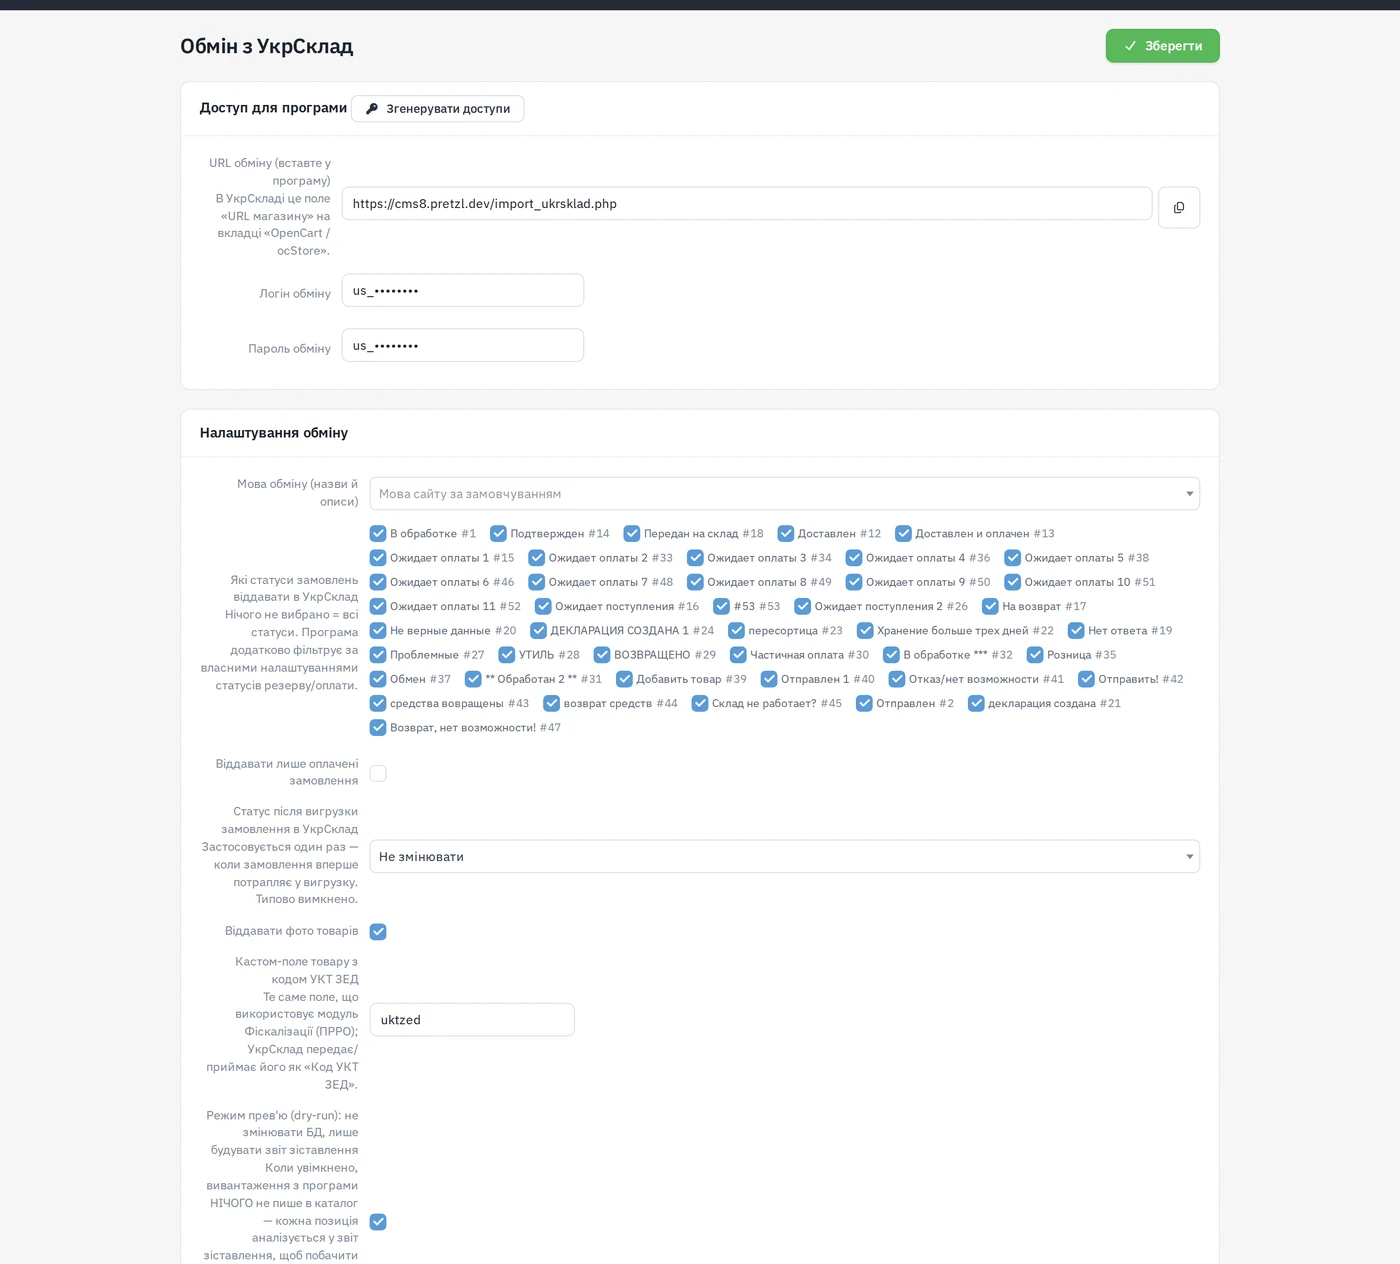Toggle the dry-run preview mode checkbox
The width and height of the screenshot is (1400, 1264).
378,1222
